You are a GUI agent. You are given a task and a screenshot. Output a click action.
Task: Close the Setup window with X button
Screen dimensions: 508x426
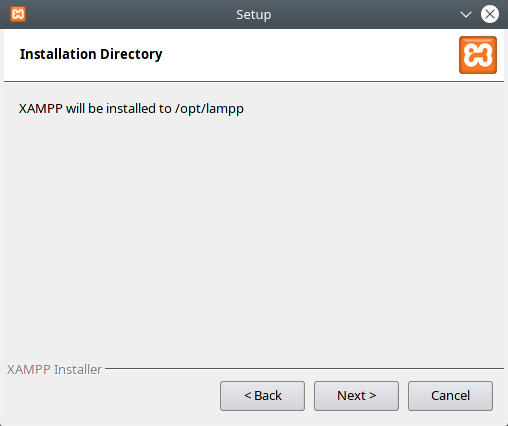click(x=490, y=14)
